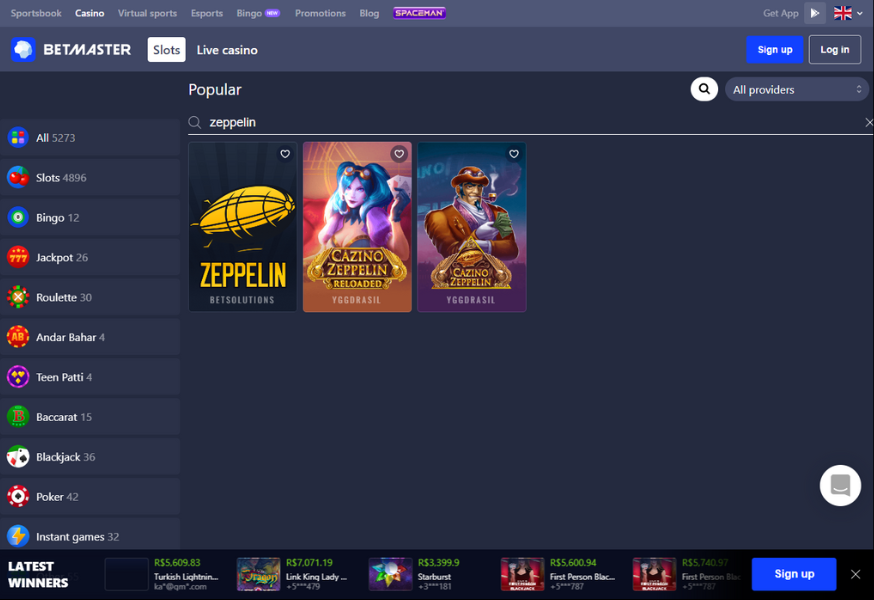The width and height of the screenshot is (874, 600).
Task: Select the All games category icon
Action: [16, 137]
